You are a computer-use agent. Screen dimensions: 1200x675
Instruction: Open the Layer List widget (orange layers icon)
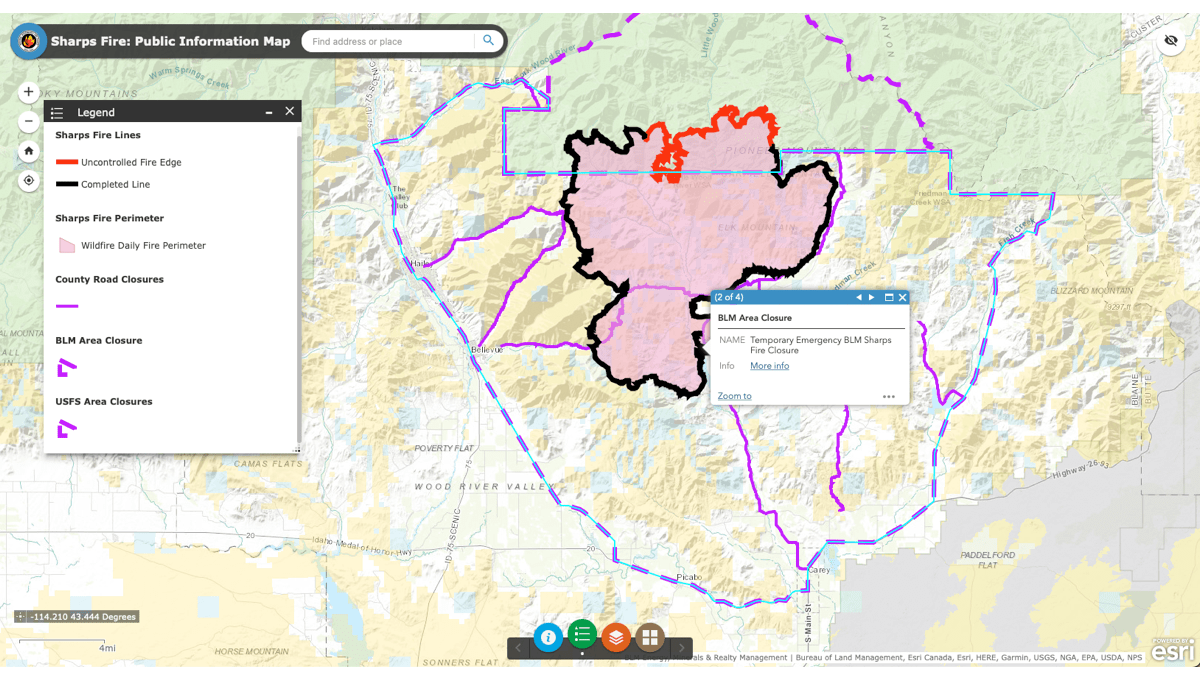click(616, 636)
